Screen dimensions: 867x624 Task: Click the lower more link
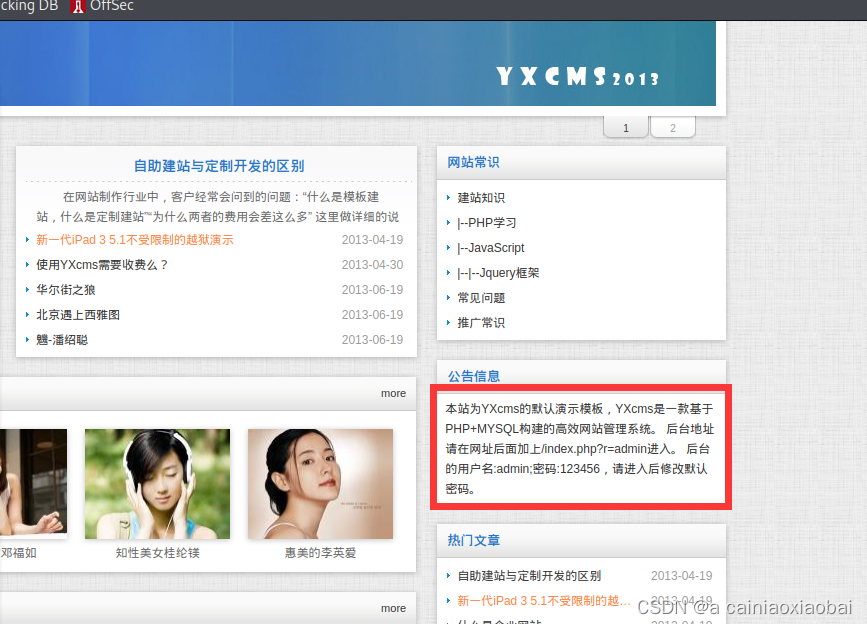393,608
